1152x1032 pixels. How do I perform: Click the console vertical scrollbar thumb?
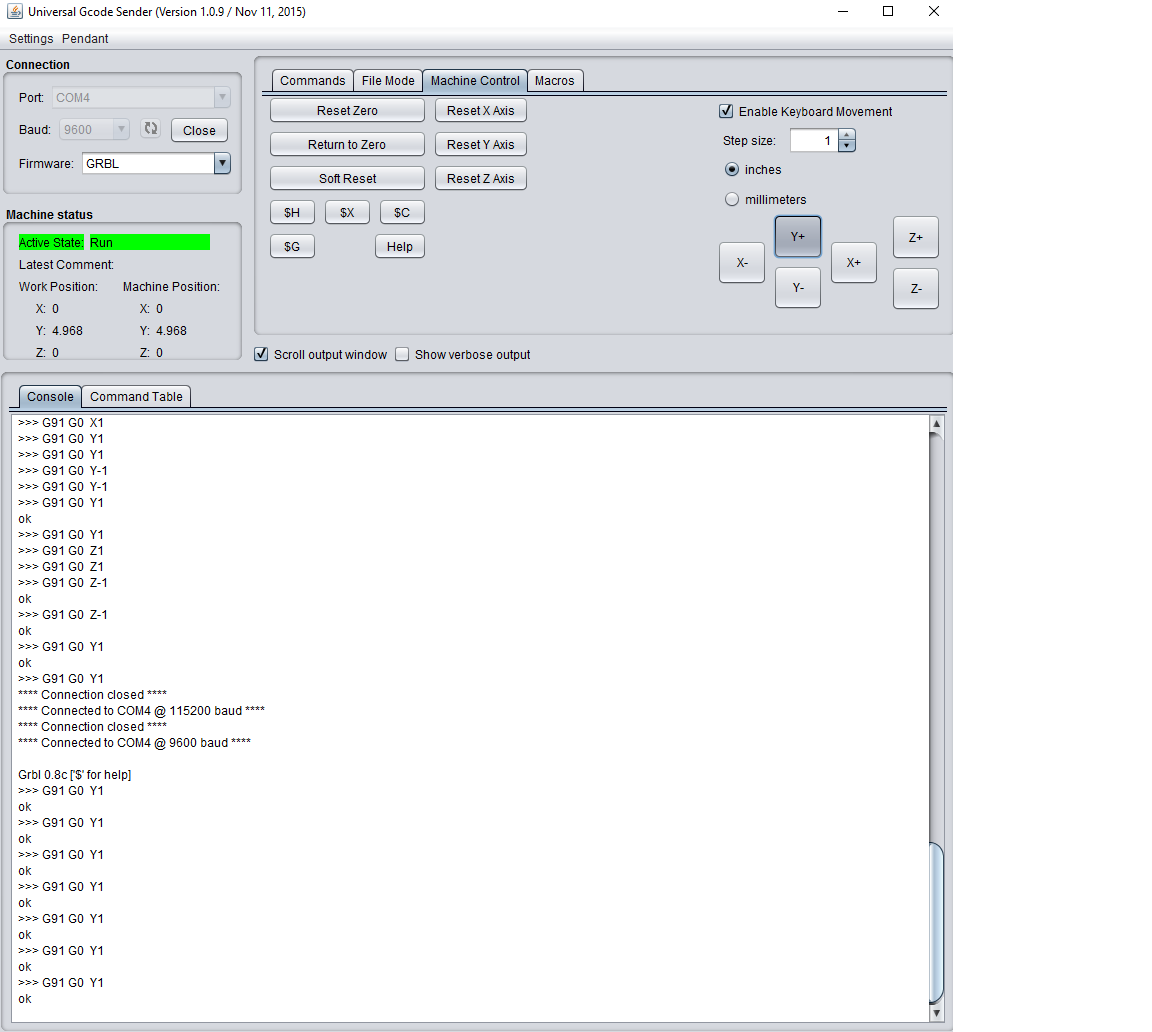click(x=936, y=920)
